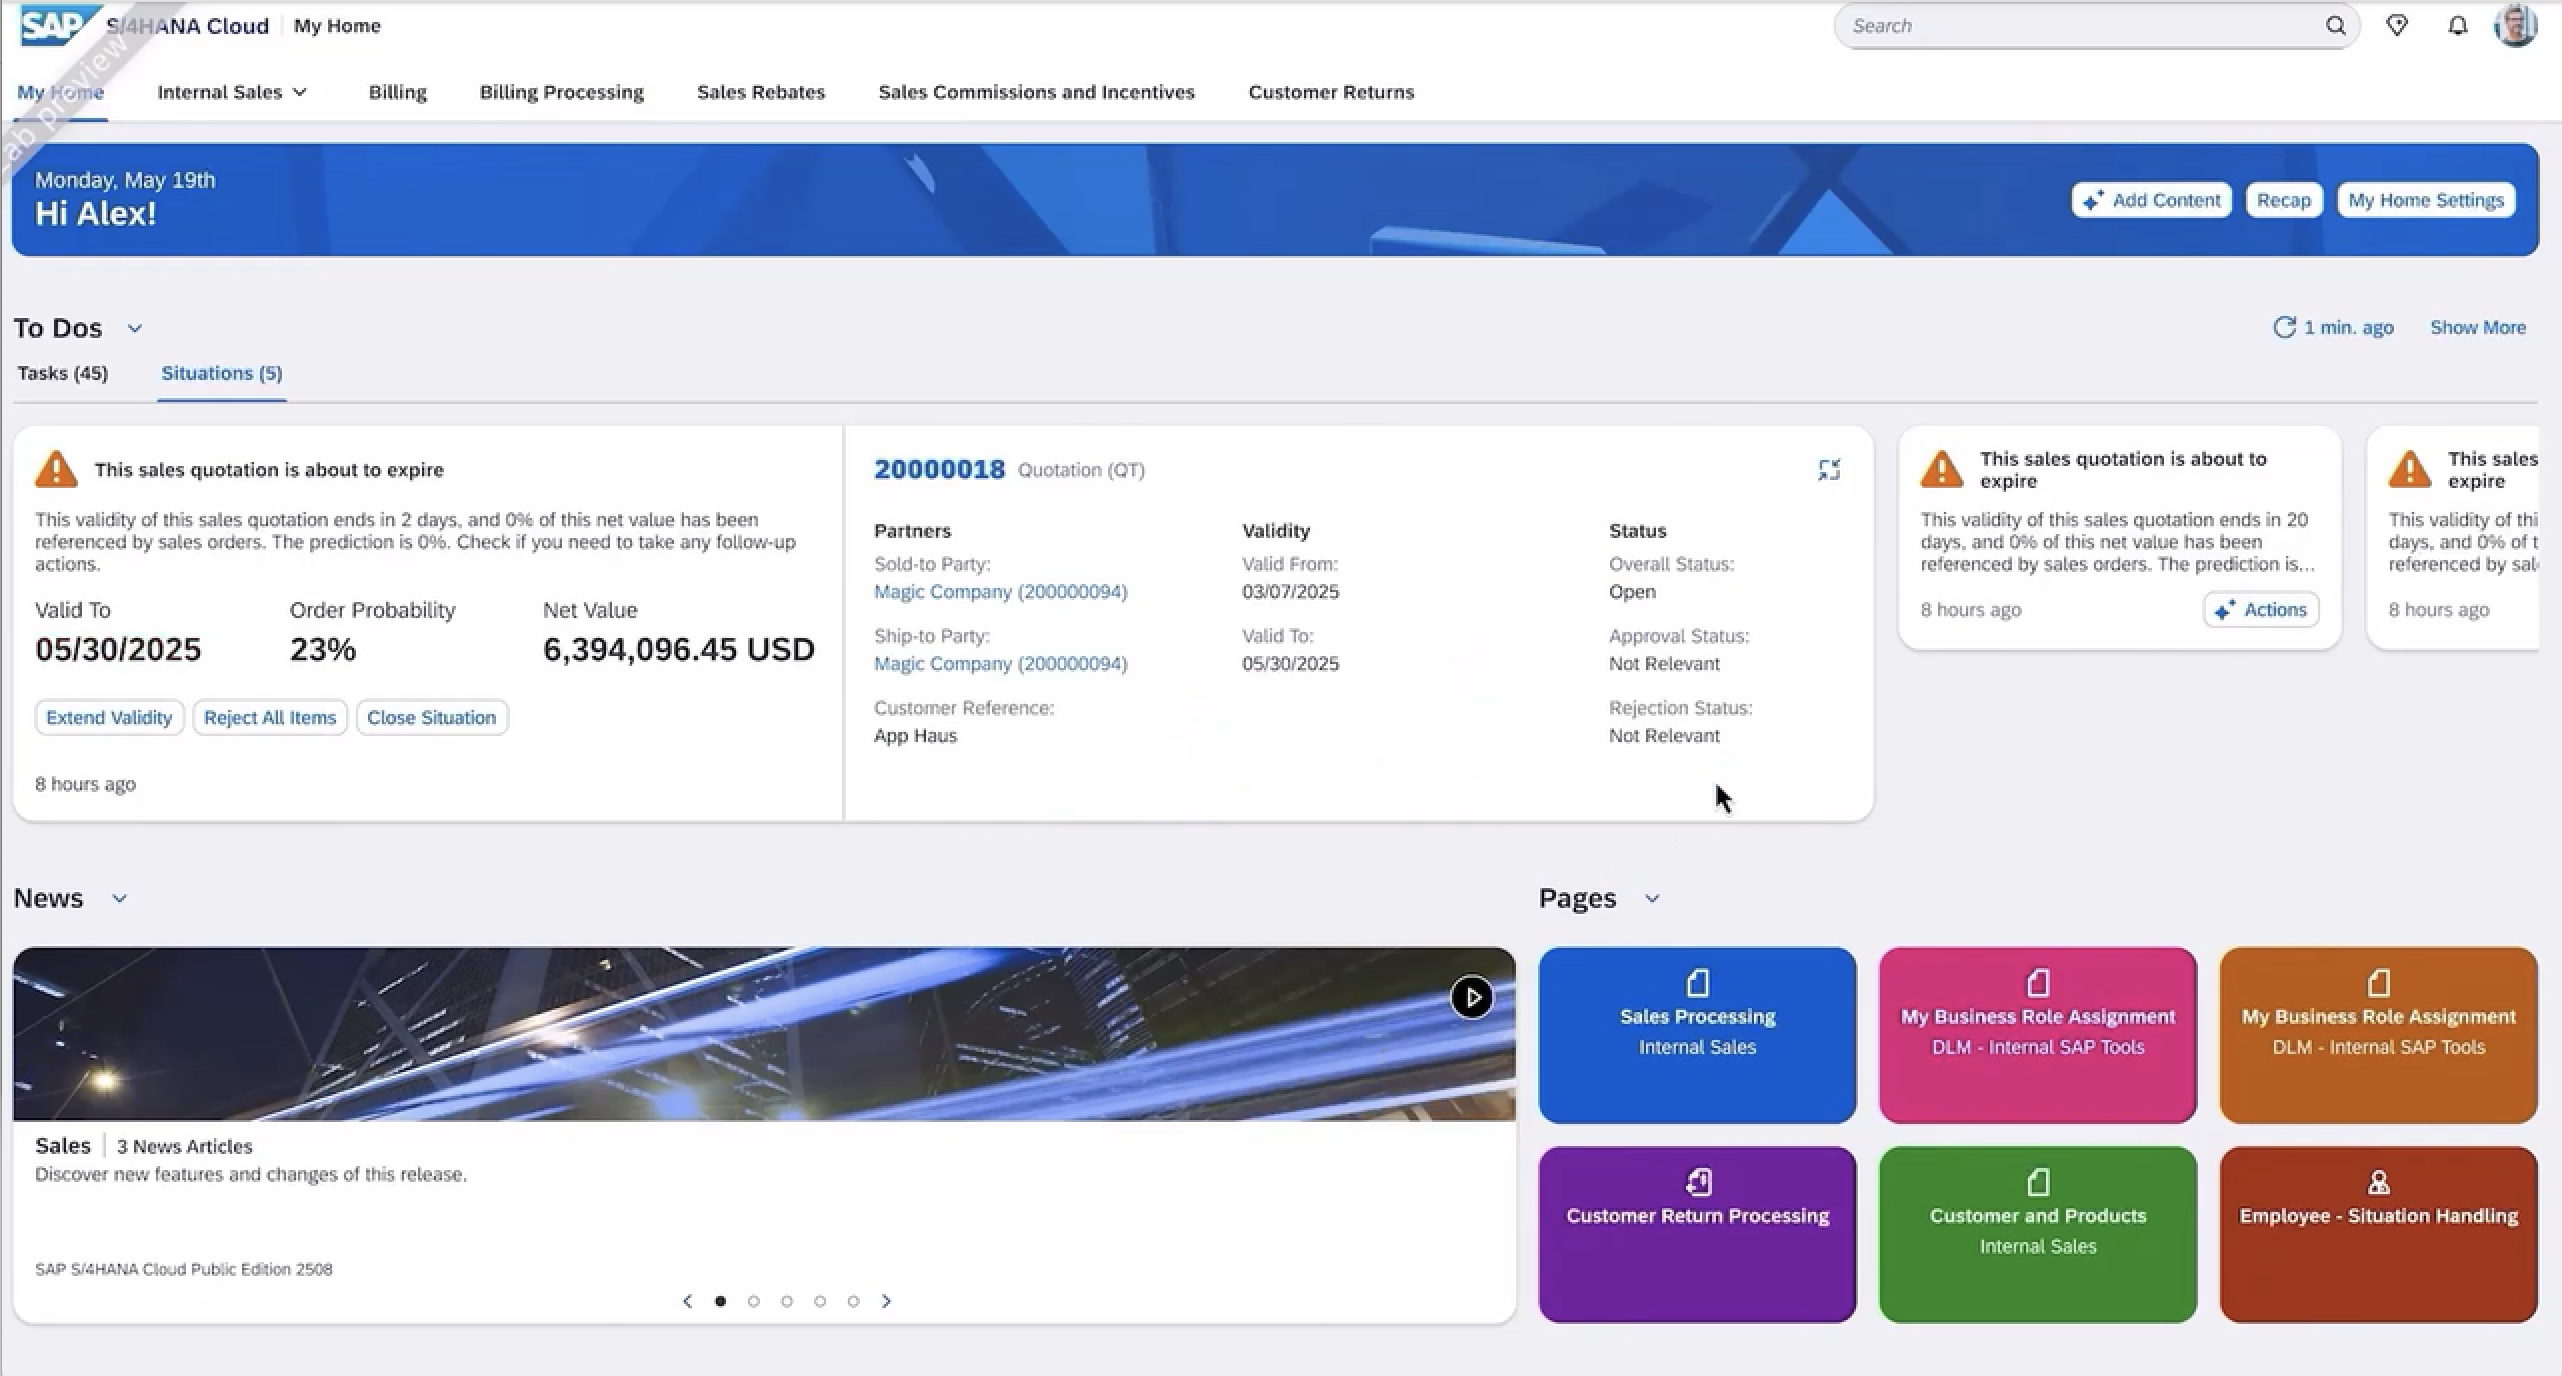This screenshot has width=2562, height=1376.
Task: Open quotation 20000018 link
Action: [x=939, y=469]
